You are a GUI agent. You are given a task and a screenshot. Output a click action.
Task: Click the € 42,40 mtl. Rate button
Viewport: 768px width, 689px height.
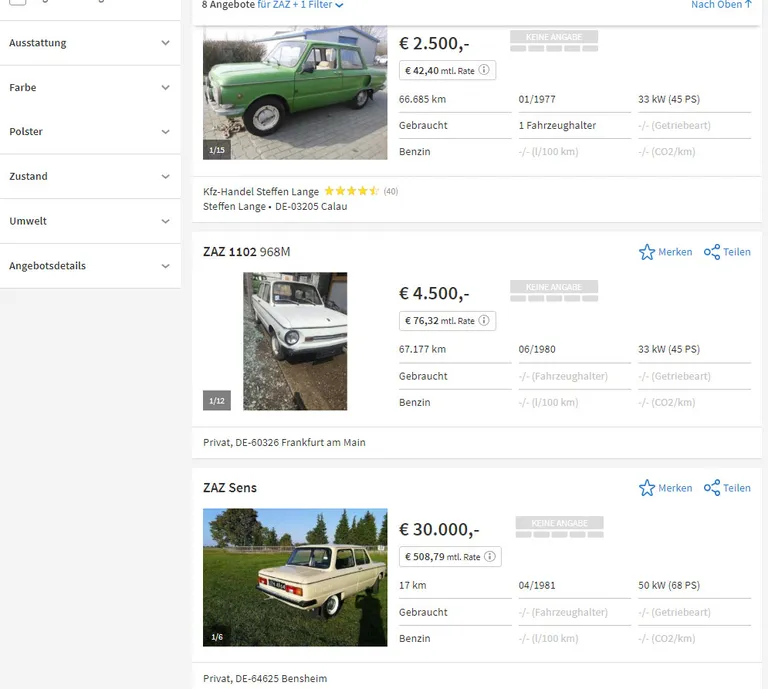click(x=447, y=70)
